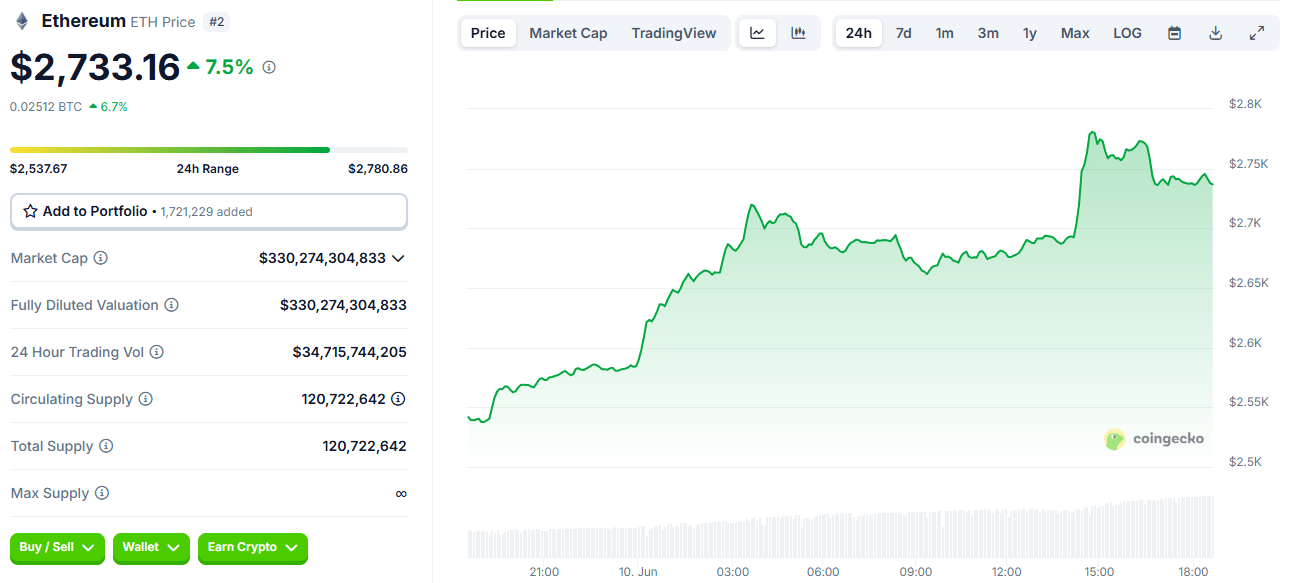
Task: Expand chart to fullscreen
Action: (x=1257, y=33)
